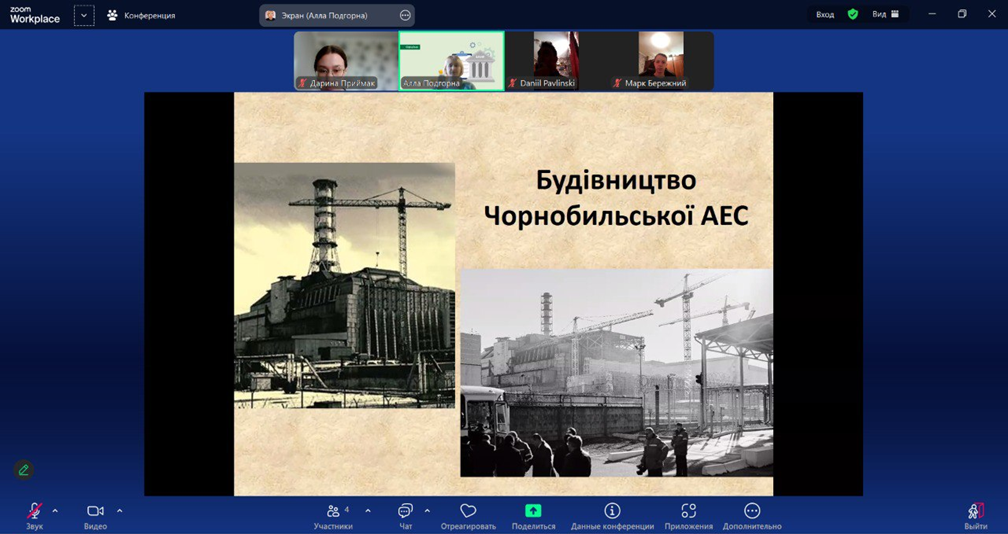The width and height of the screenshot is (1008, 534).
Task: Click the sepia Chernobyl sarcophagus photo
Action: (345, 285)
